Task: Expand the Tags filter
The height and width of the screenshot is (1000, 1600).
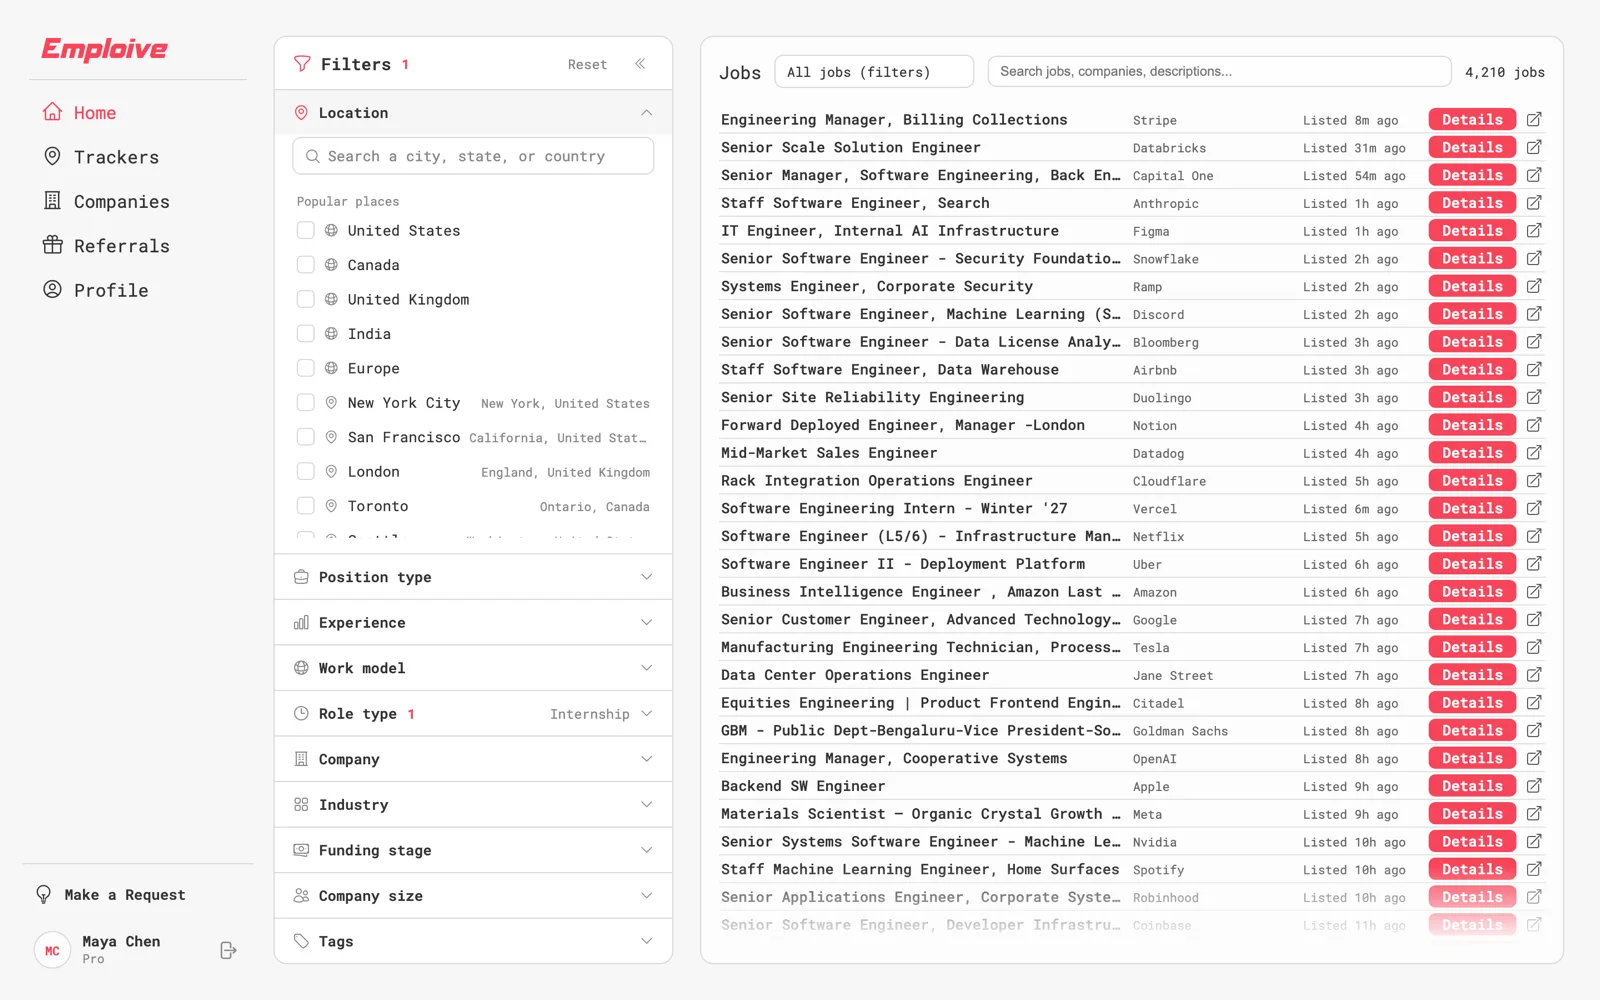Action: pos(473,941)
